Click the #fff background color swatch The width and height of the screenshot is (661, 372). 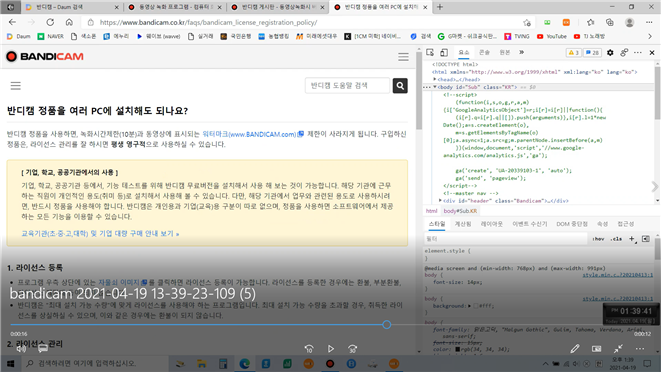476,306
